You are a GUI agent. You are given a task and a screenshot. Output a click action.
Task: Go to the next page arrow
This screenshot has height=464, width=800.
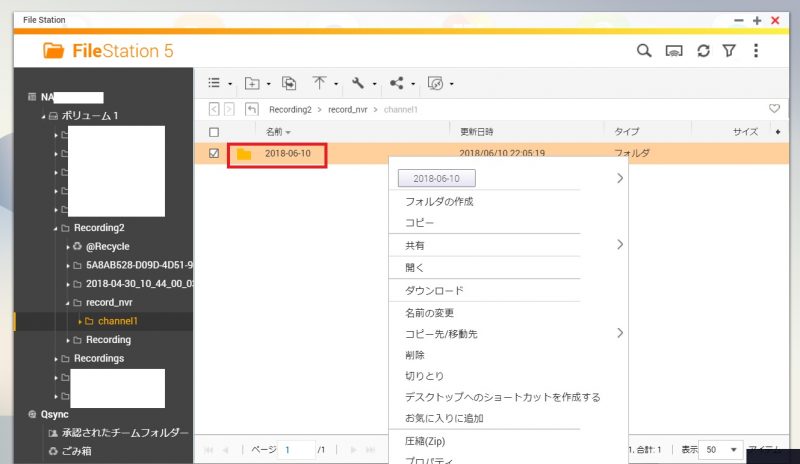pyautogui.click(x=353, y=450)
